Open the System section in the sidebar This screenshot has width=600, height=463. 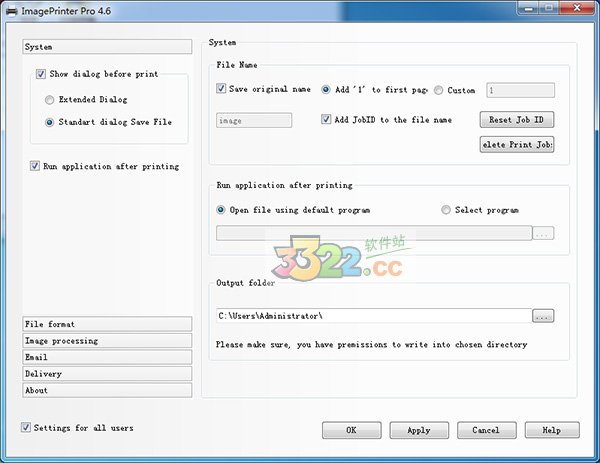[107, 47]
